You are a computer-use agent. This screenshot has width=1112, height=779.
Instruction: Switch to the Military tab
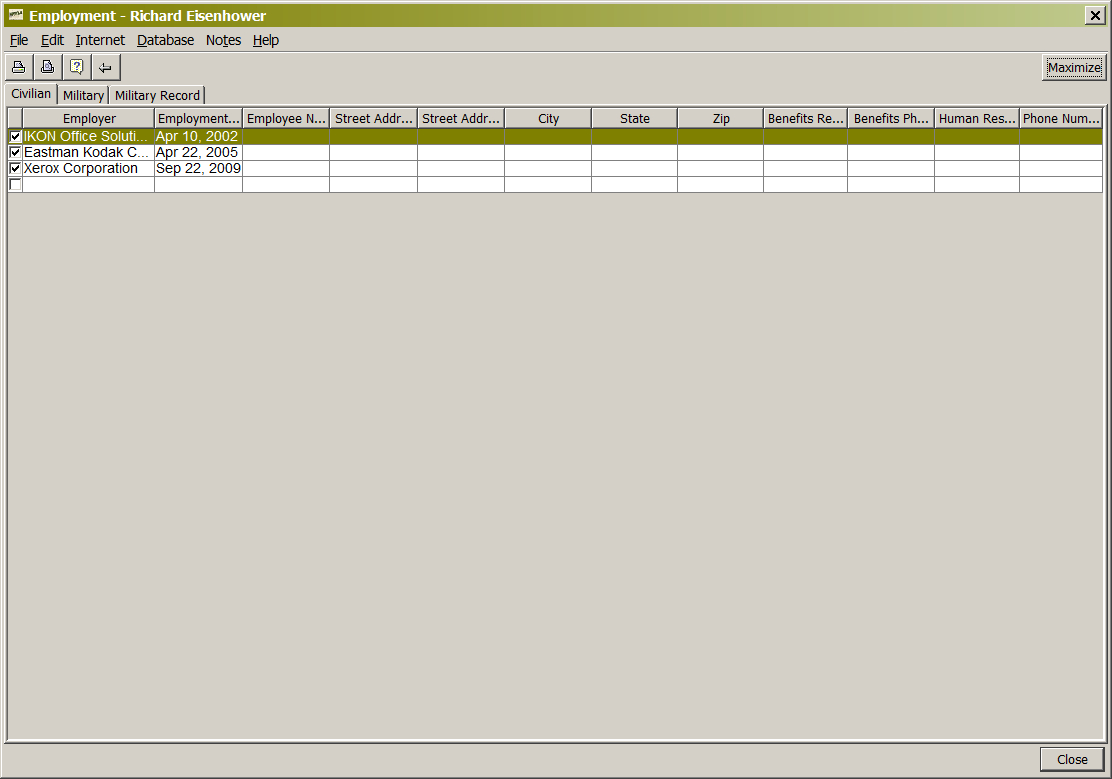pyautogui.click(x=84, y=95)
